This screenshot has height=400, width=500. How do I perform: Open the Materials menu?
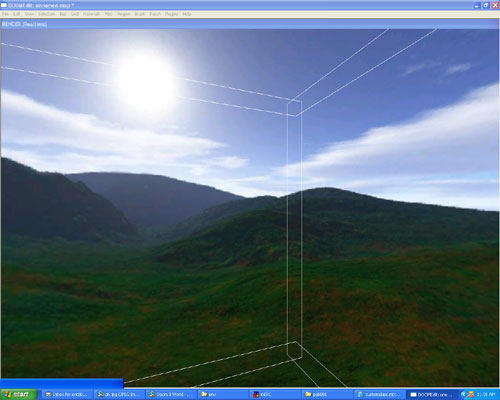click(x=91, y=14)
